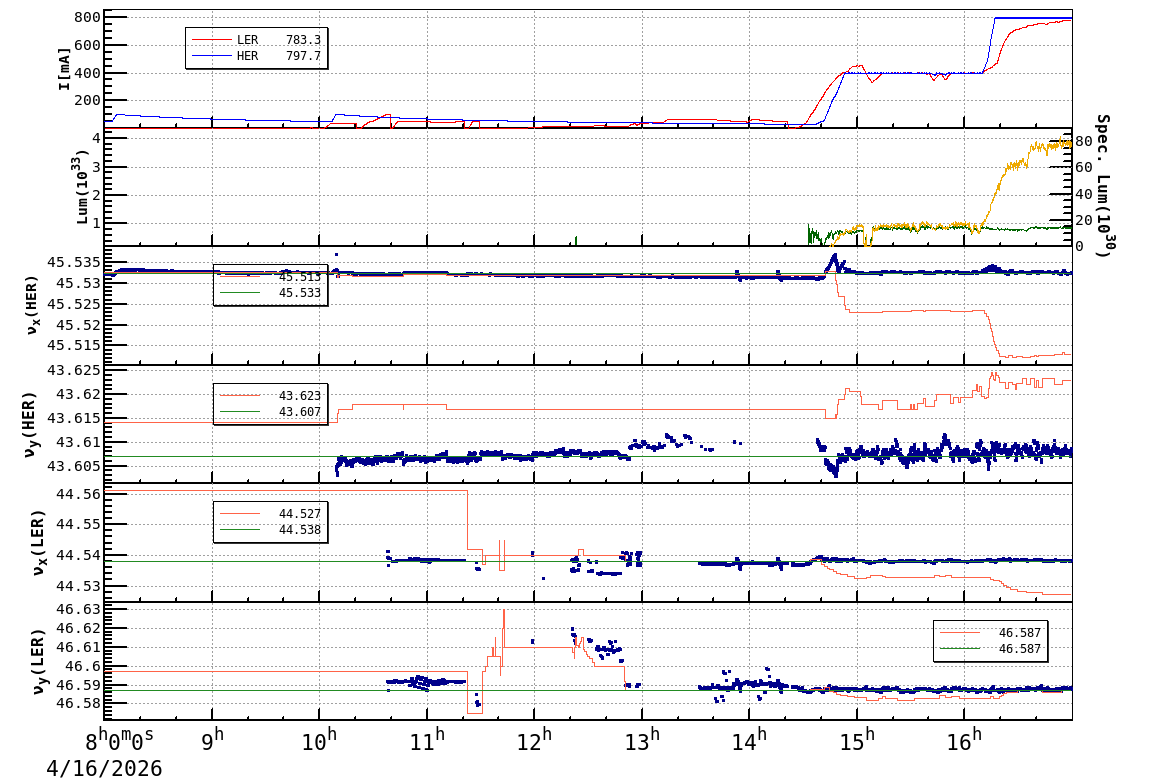The width and height of the screenshot is (1154, 782).
Task: Click the 43.623 legend entry in νy(HER)
Action: (x=270, y=396)
